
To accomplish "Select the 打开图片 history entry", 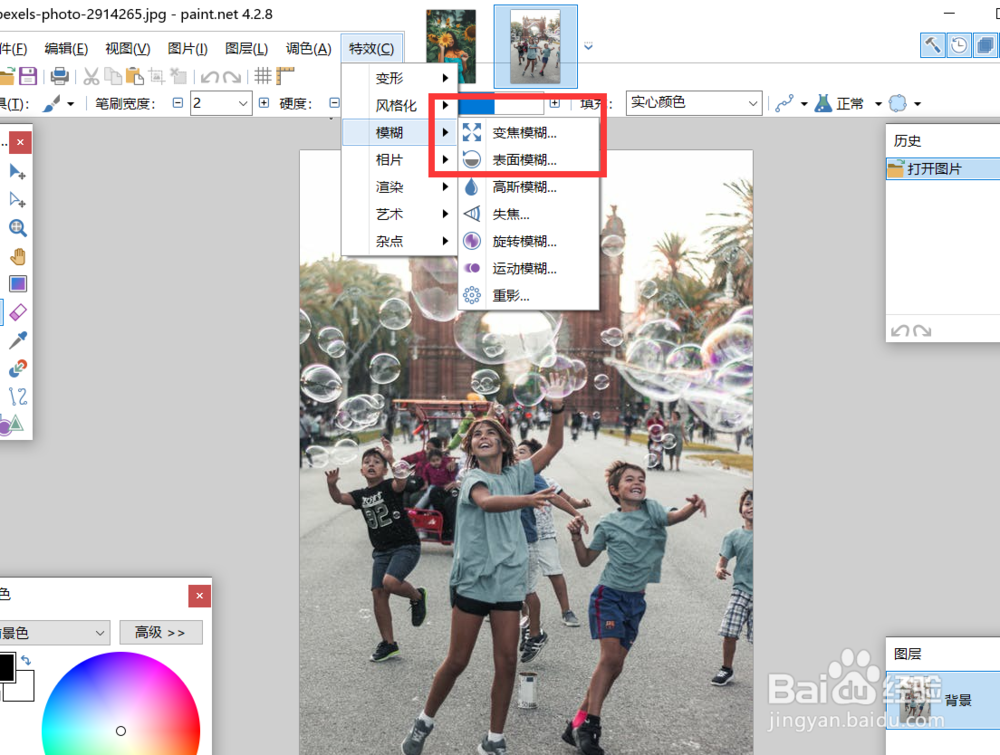I will click(x=943, y=169).
